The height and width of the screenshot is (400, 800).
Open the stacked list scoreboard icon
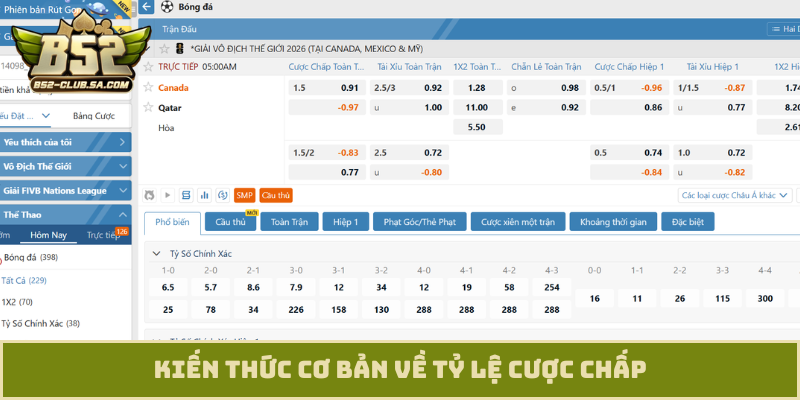pyautogui.click(x=186, y=195)
